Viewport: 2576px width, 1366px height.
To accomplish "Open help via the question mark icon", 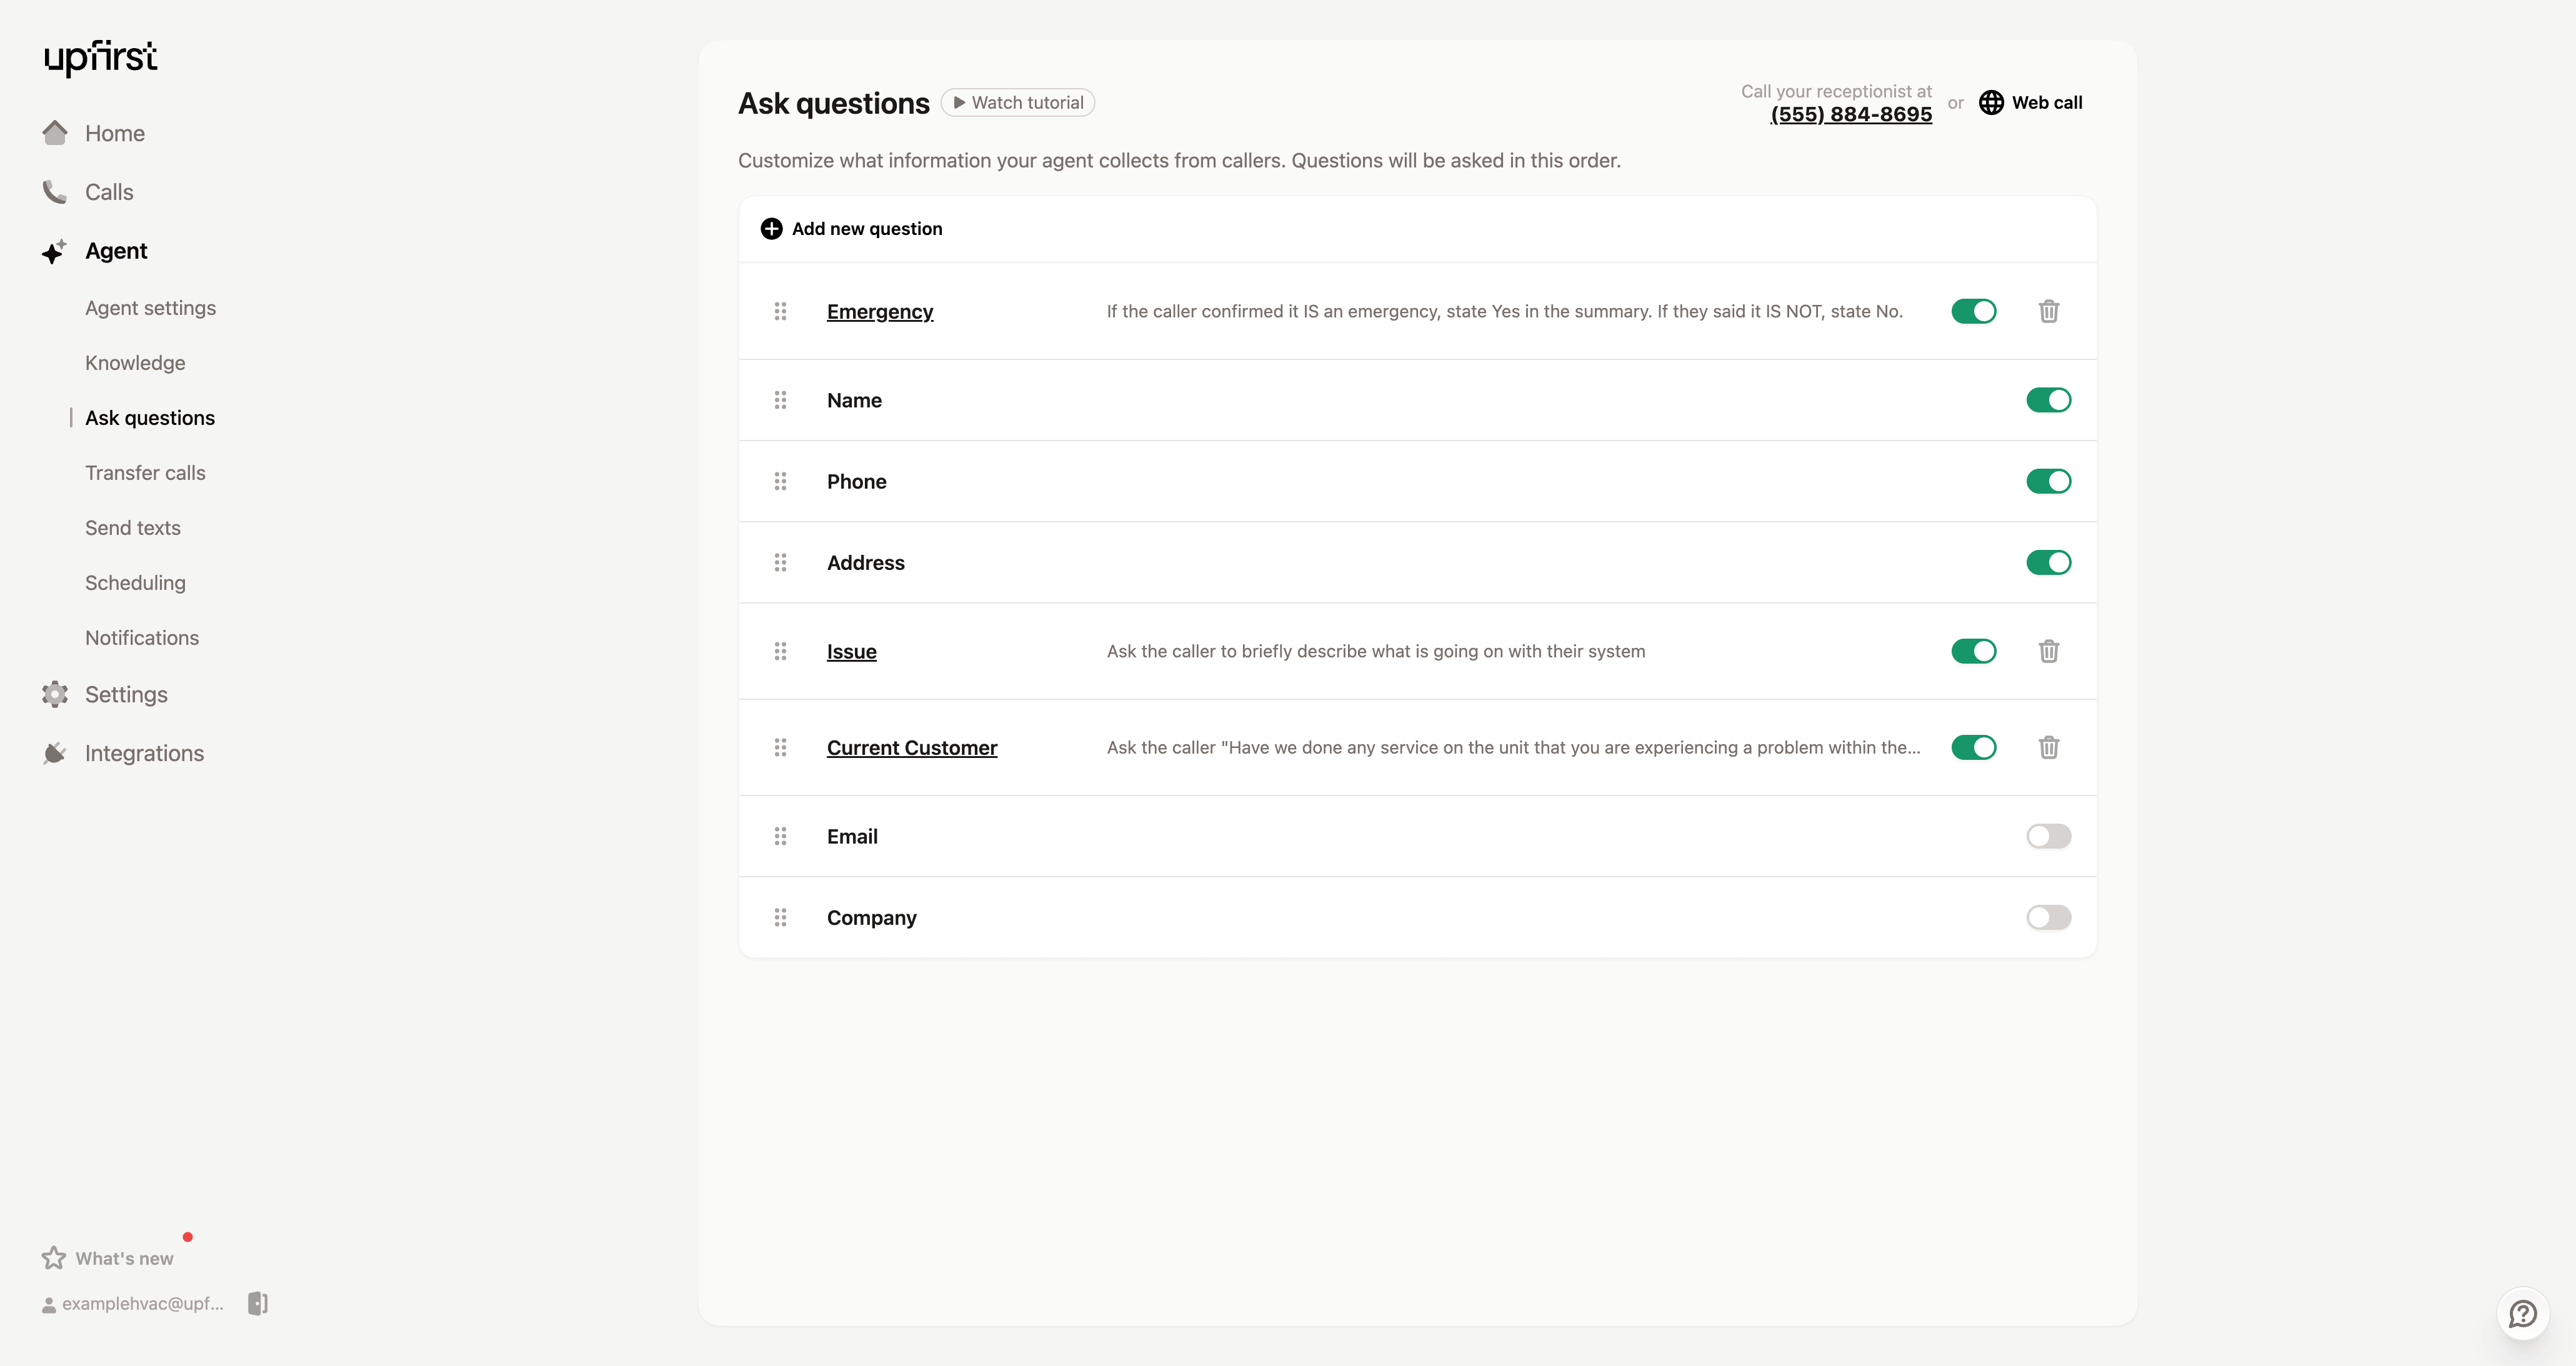I will (2523, 1313).
